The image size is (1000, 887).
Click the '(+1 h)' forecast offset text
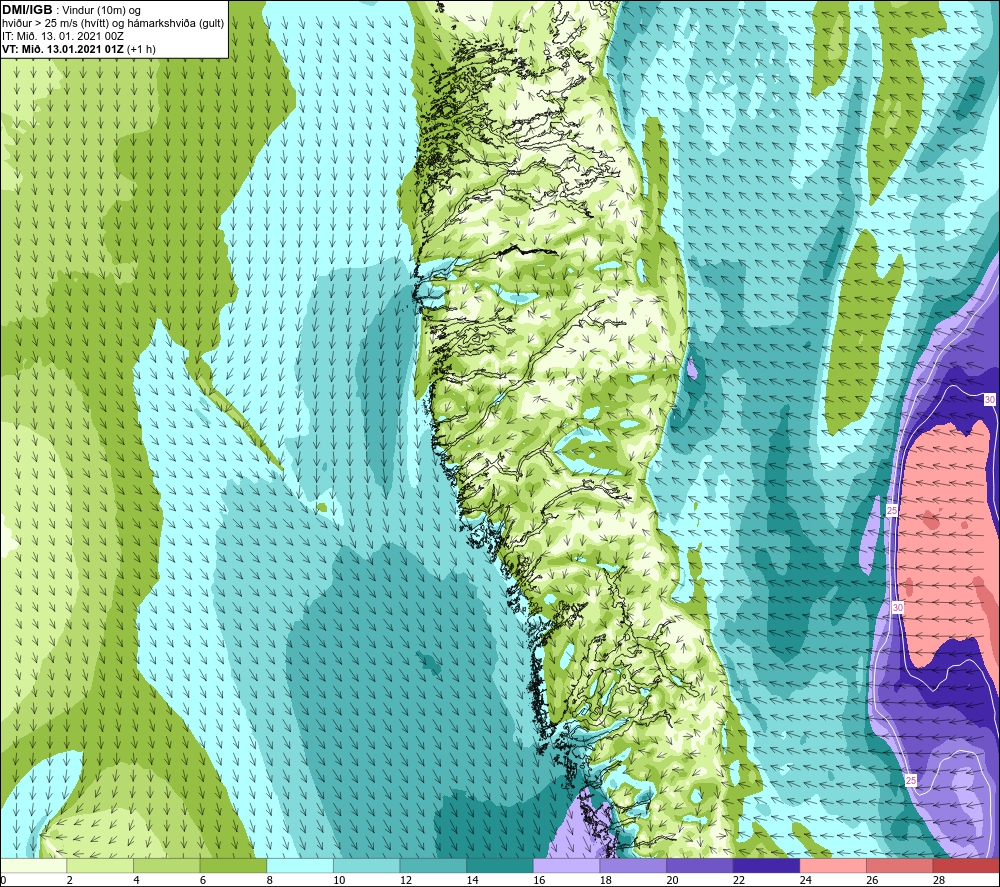tap(141, 49)
